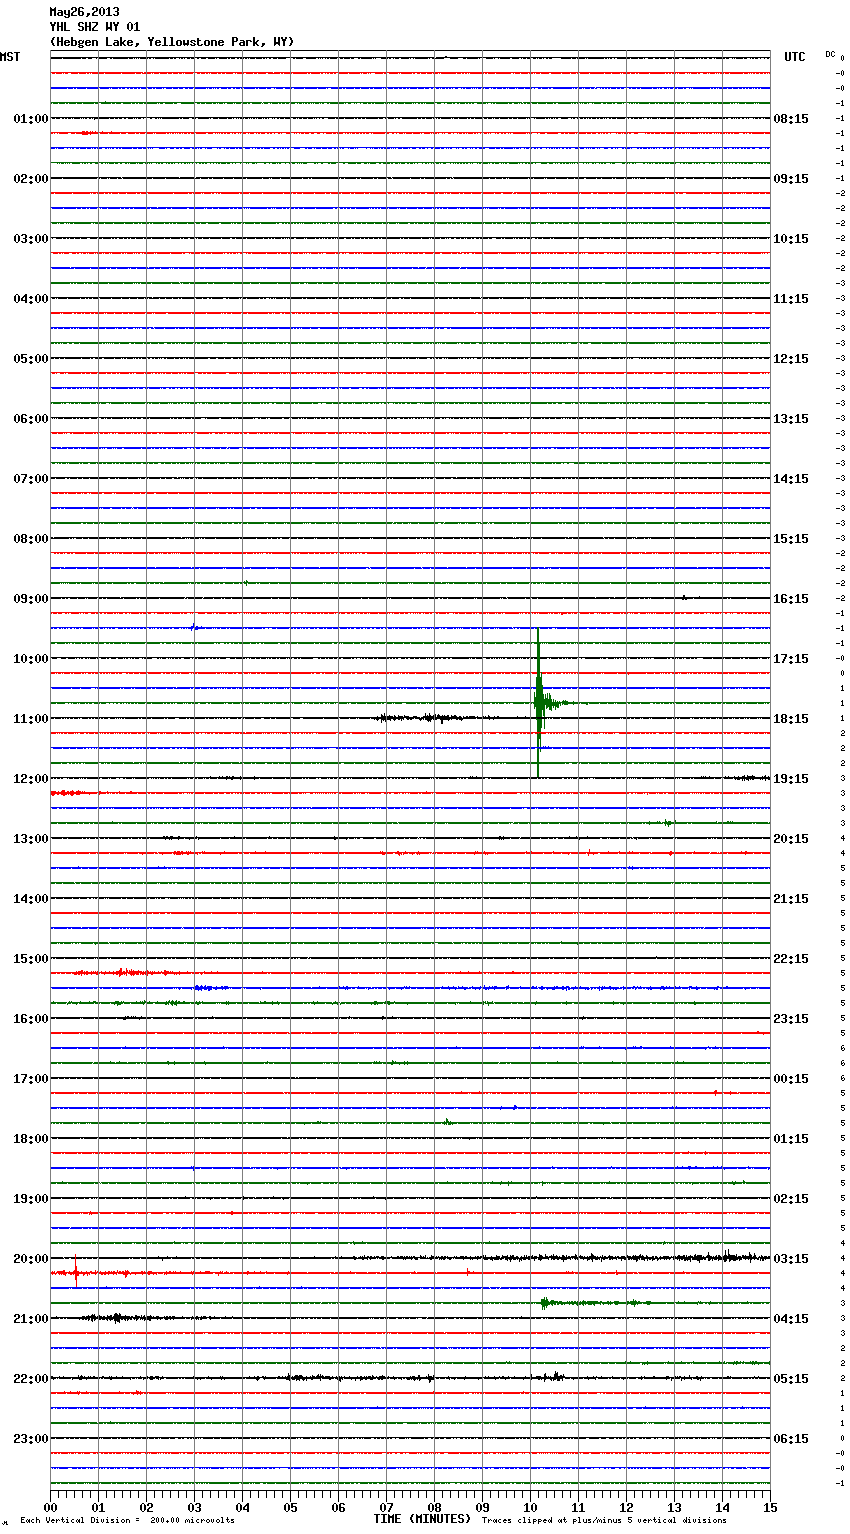850x1534 pixels.
Task: Click the 23:15 UTC row label
Action: coord(791,1019)
